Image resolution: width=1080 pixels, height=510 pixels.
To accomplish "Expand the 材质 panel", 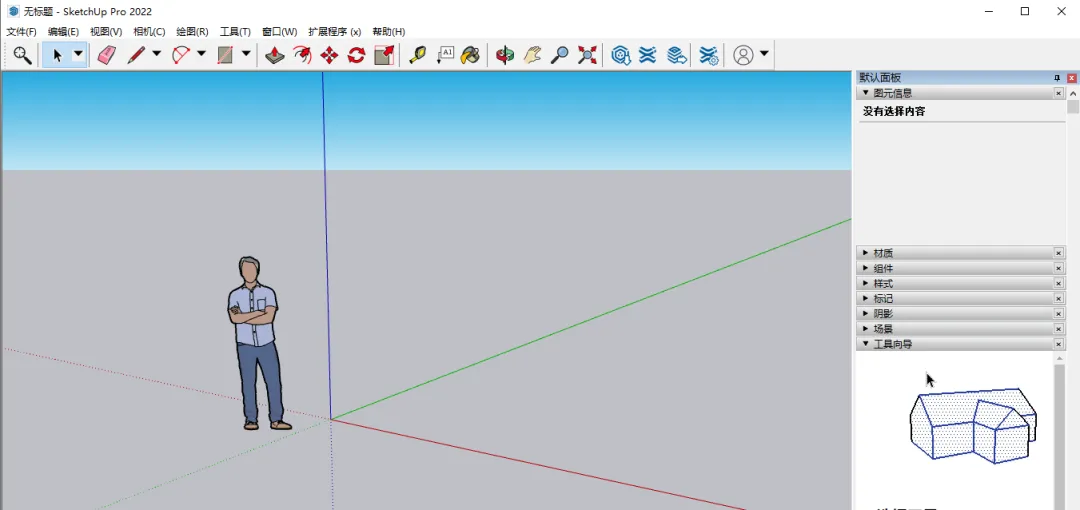I will pos(866,253).
